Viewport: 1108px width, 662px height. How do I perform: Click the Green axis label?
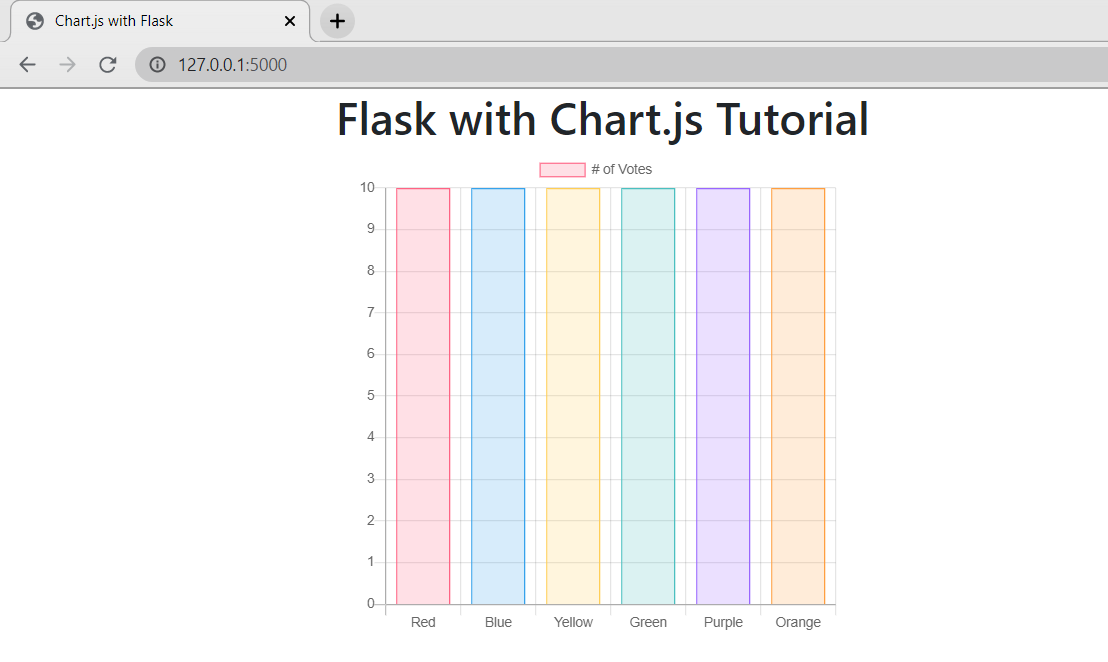648,622
